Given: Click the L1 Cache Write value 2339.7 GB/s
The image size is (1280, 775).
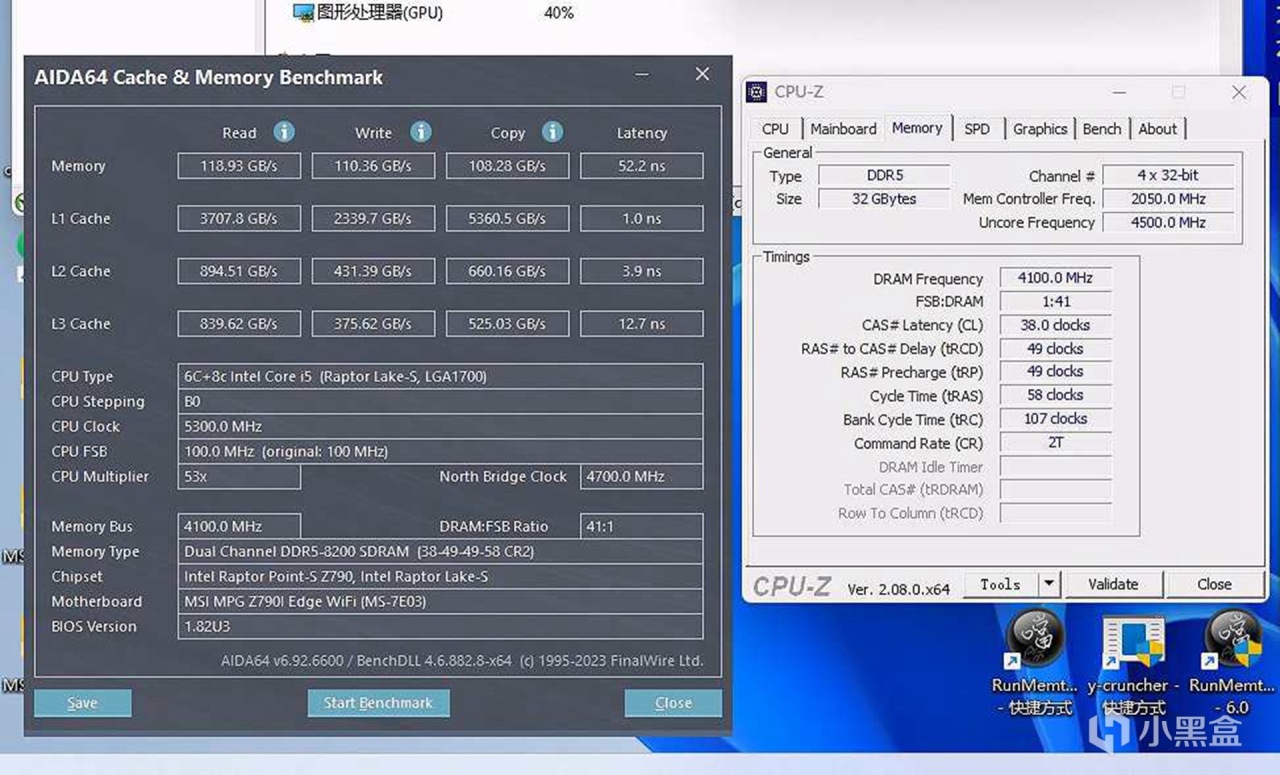Looking at the screenshot, I should pyautogui.click(x=373, y=218).
